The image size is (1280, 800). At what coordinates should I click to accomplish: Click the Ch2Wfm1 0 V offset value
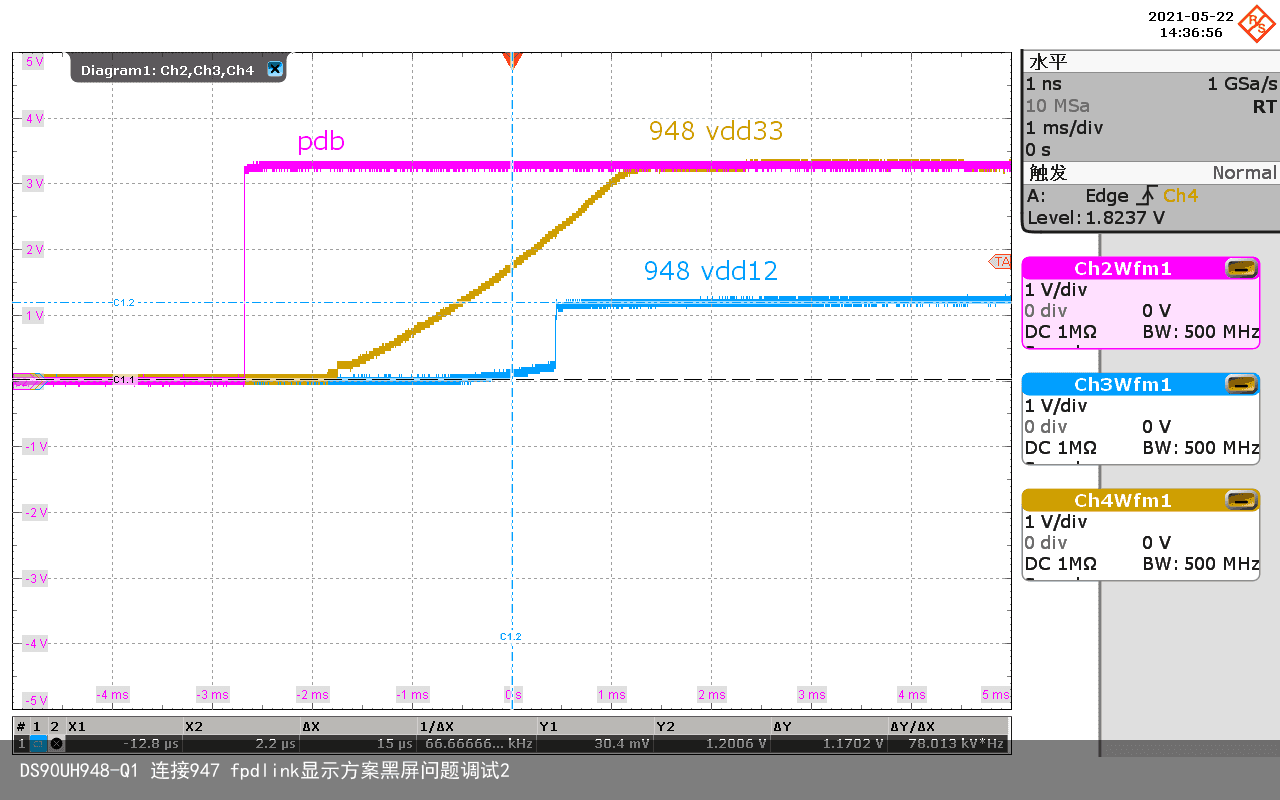click(1156, 311)
